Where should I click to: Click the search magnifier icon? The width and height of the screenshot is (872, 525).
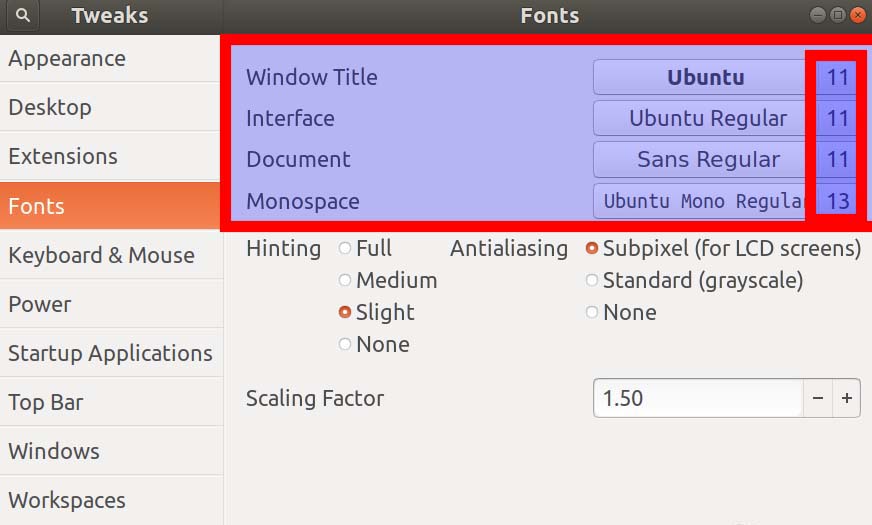tap(22, 16)
